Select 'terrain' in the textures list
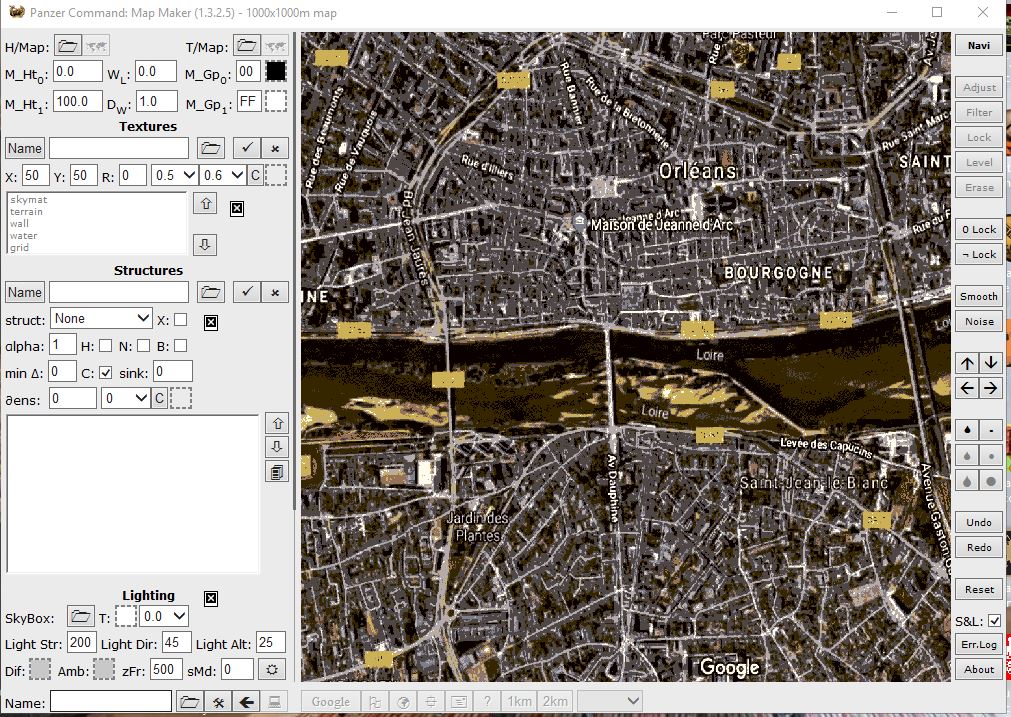 point(26,211)
